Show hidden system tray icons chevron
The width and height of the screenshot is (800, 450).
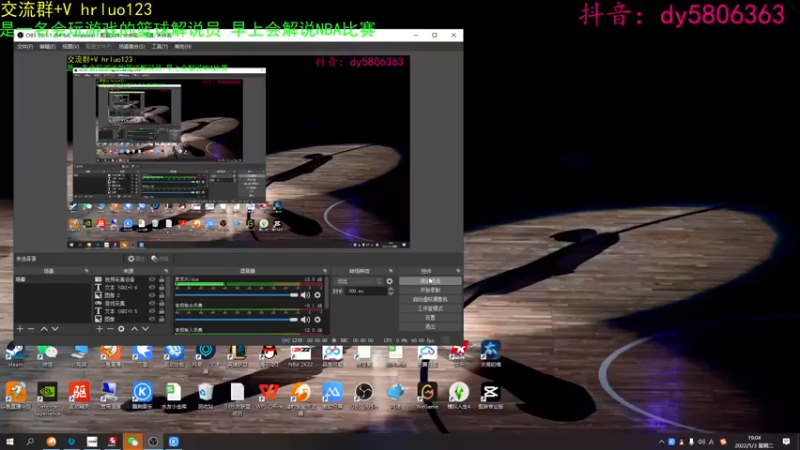(662, 442)
